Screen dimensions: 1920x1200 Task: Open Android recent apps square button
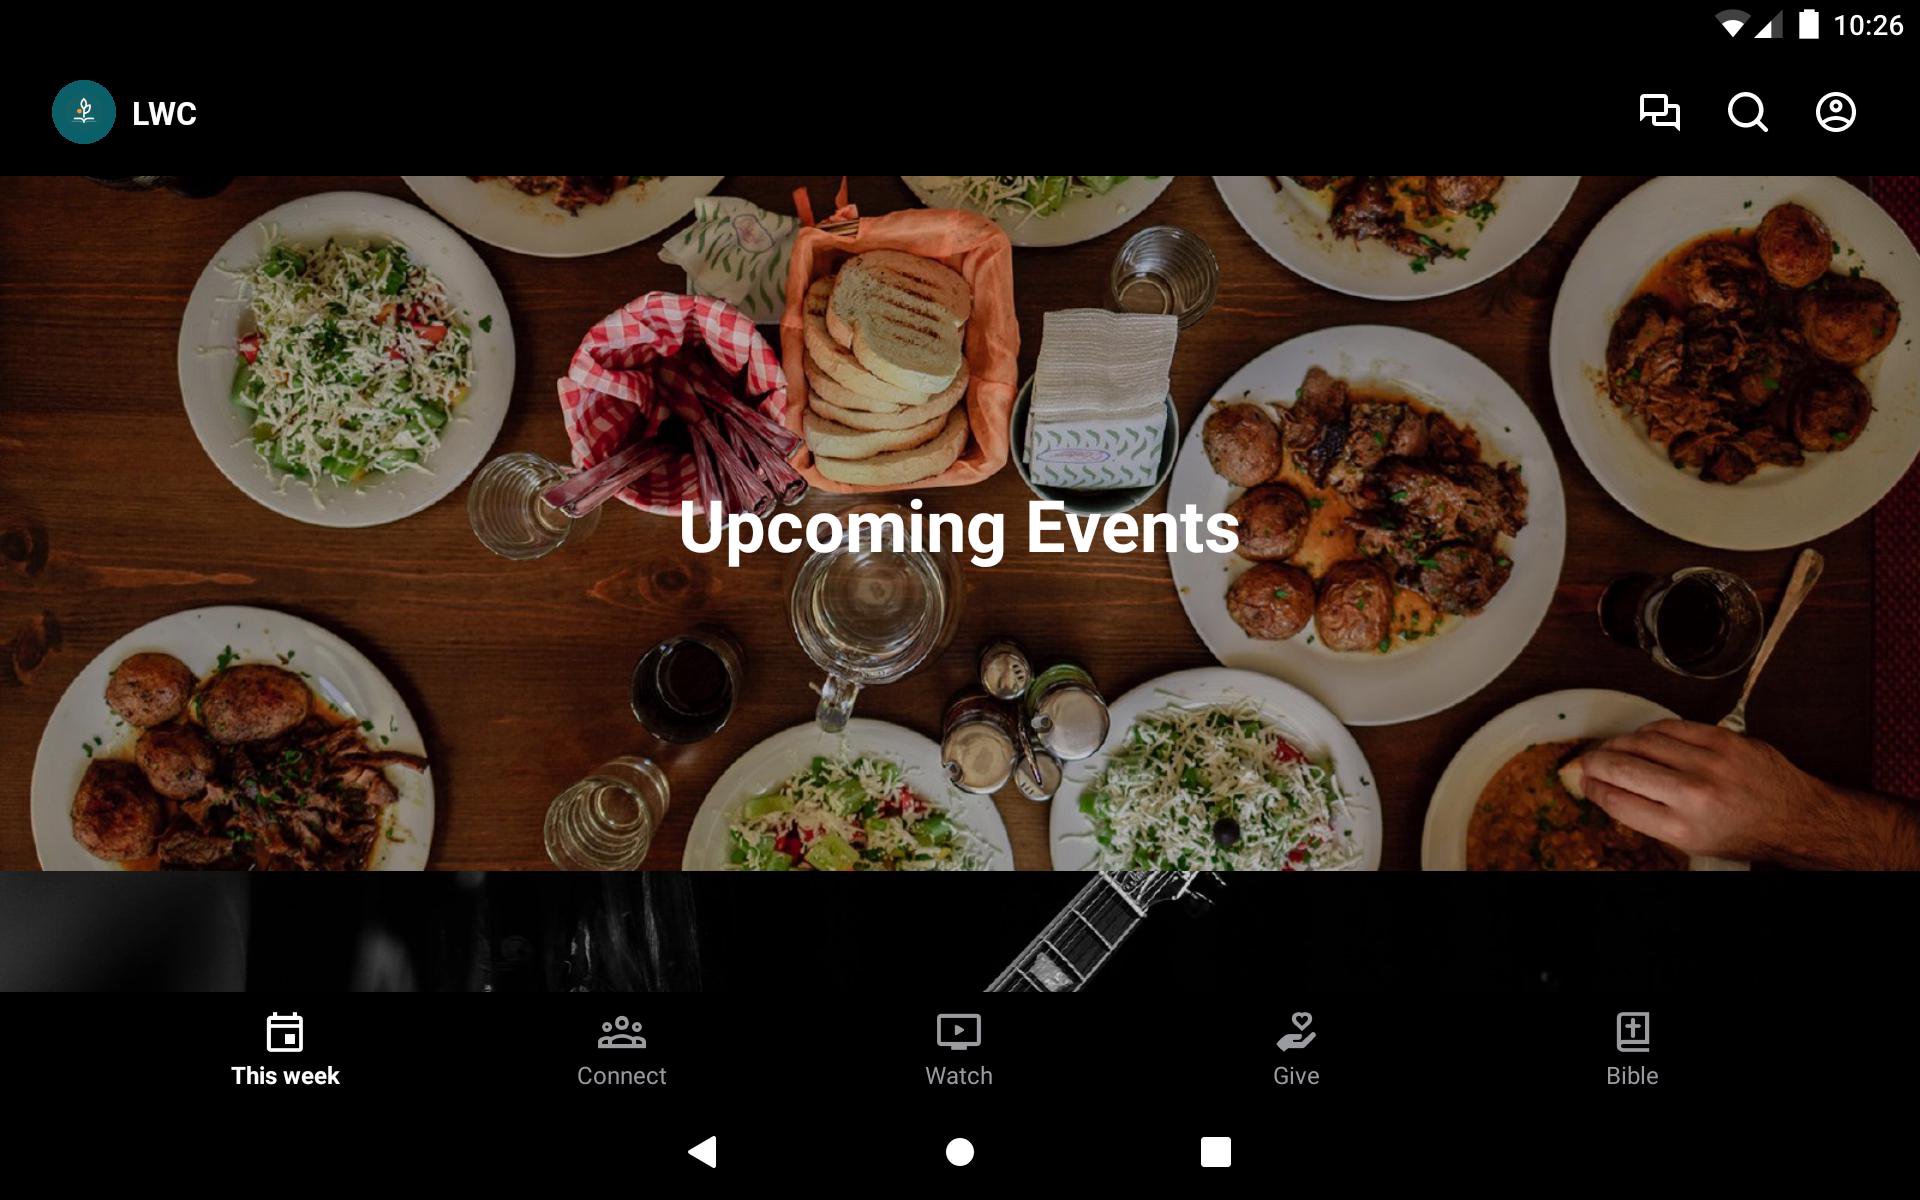coord(1215,1152)
